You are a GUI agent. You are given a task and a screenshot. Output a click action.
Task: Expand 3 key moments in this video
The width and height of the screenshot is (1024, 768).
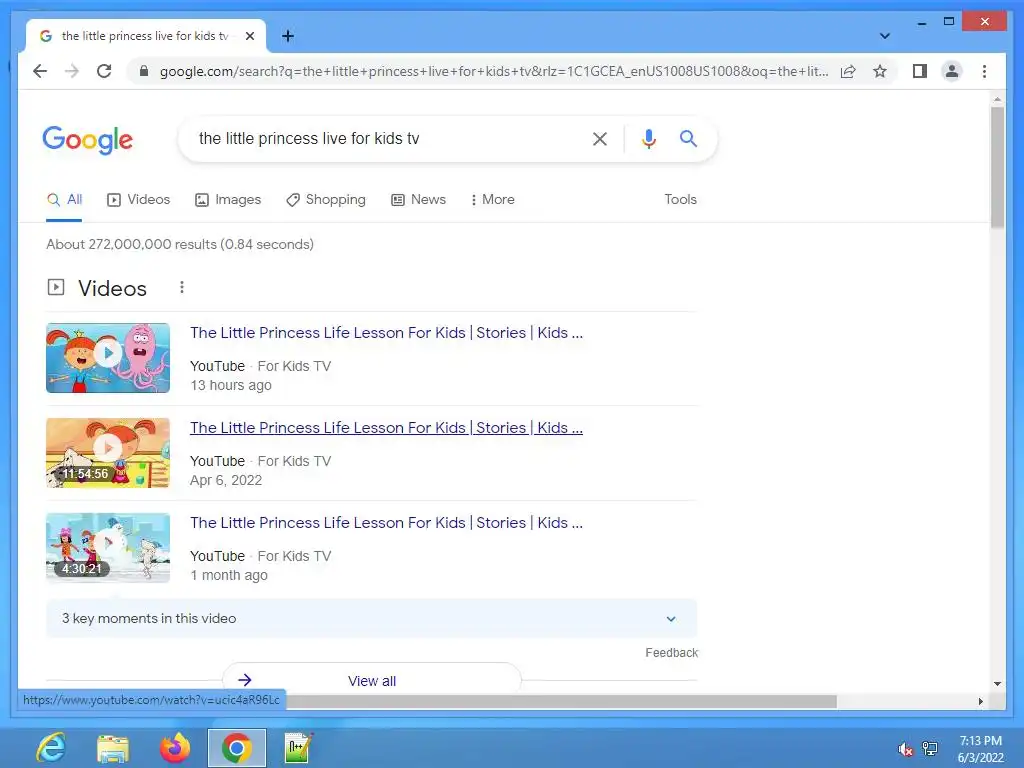click(x=372, y=618)
